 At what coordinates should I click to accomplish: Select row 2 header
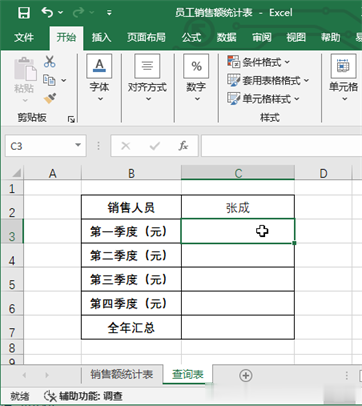point(12,207)
